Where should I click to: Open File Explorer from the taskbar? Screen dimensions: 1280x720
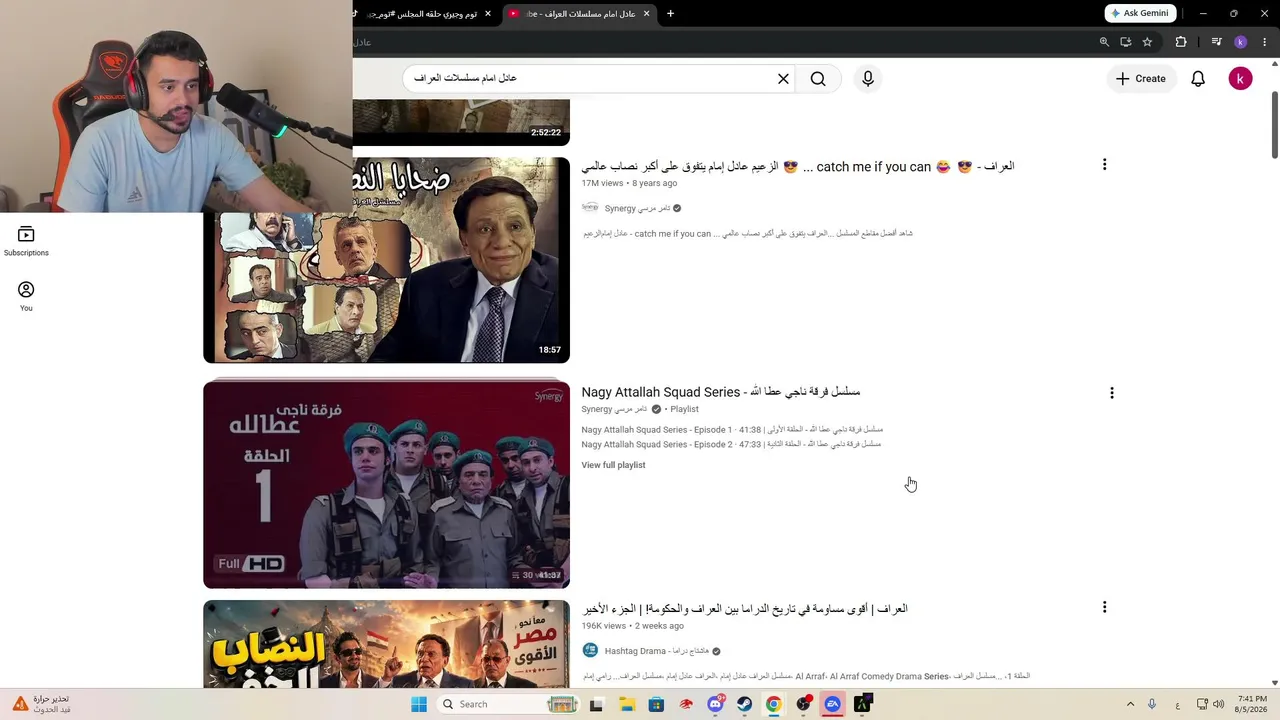click(626, 704)
